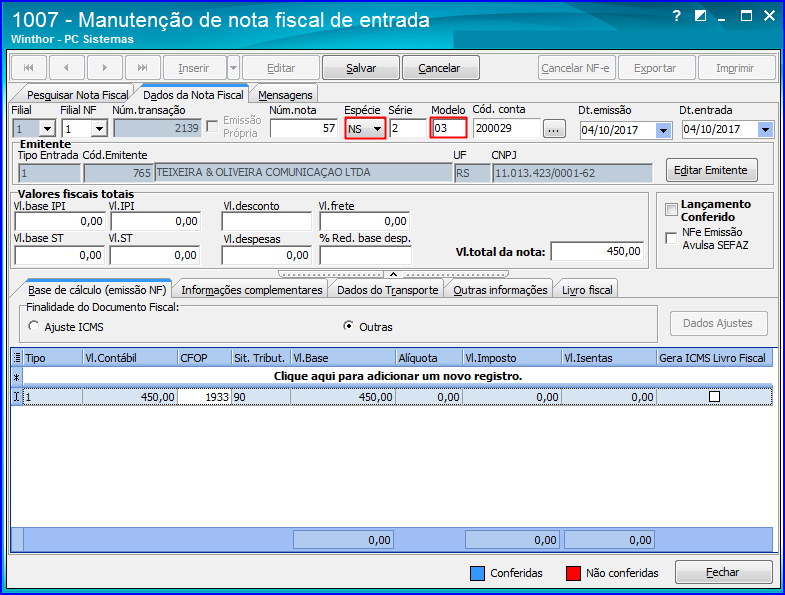Click the Dados Ajustes button
This screenshot has height=595, width=785.
click(718, 323)
